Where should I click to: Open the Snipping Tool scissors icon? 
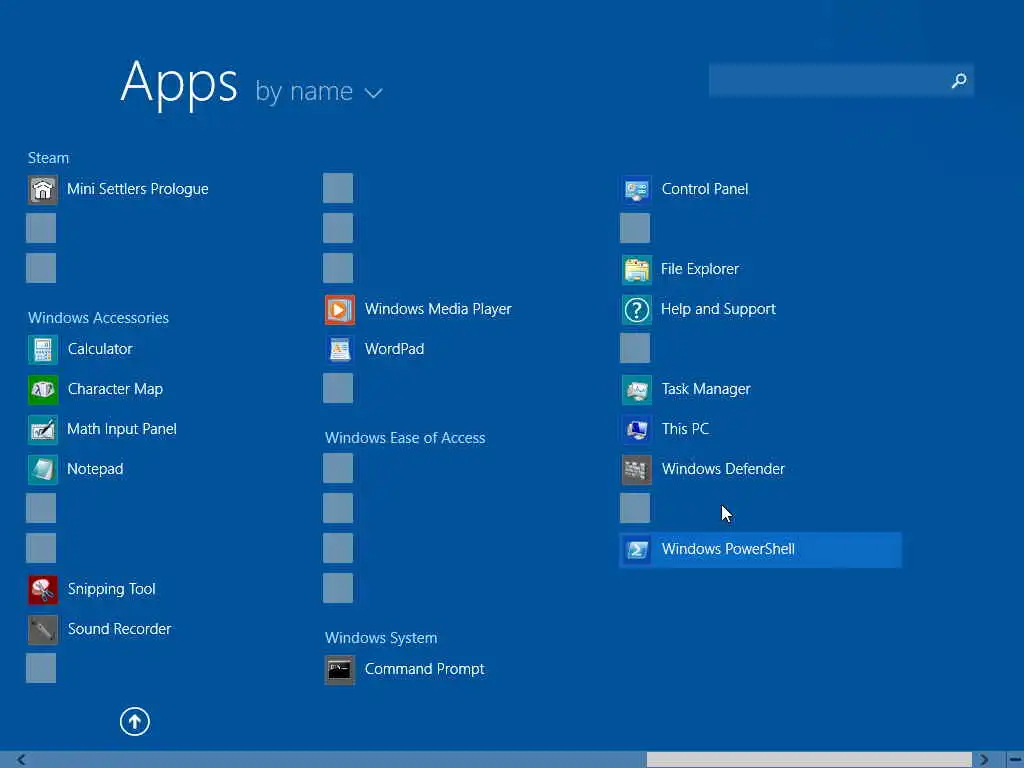point(42,589)
